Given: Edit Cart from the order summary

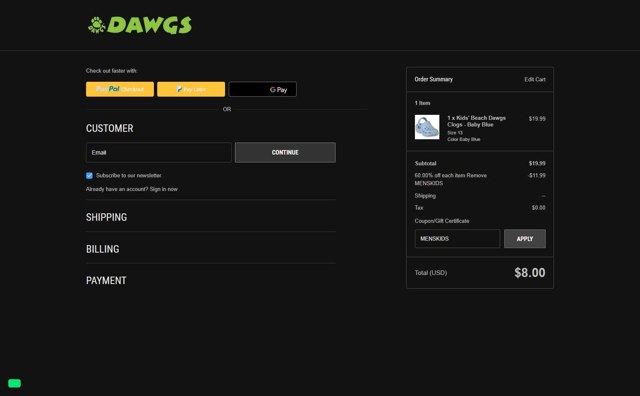Looking at the screenshot, I should (535, 79).
